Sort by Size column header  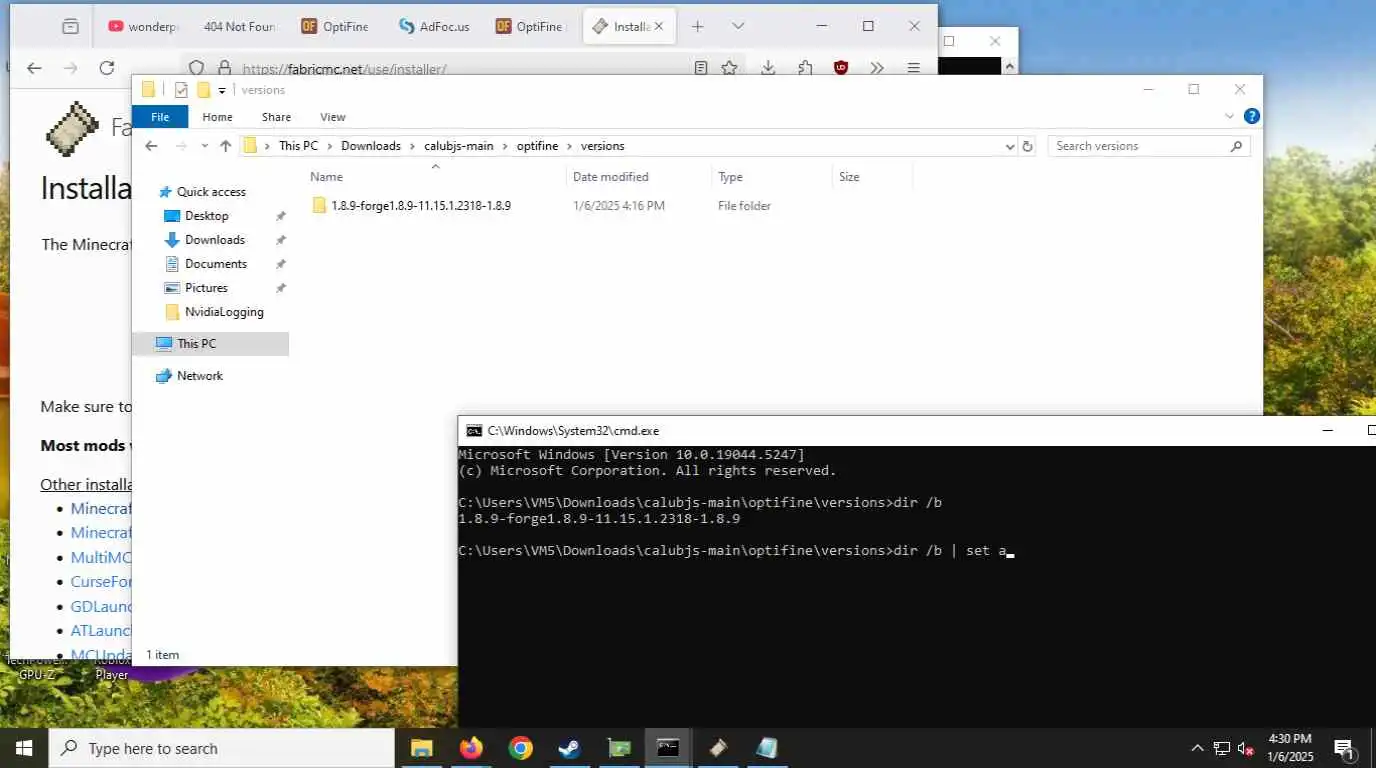[x=849, y=177]
